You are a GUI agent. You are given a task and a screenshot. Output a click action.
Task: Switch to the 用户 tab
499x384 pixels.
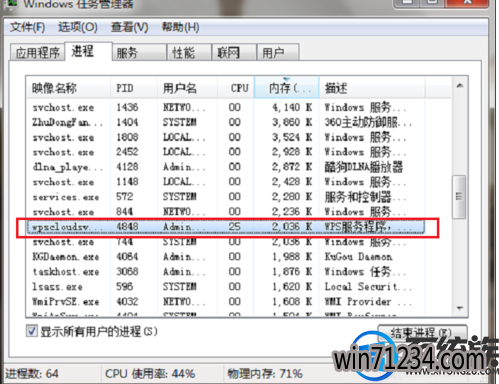[x=278, y=52]
